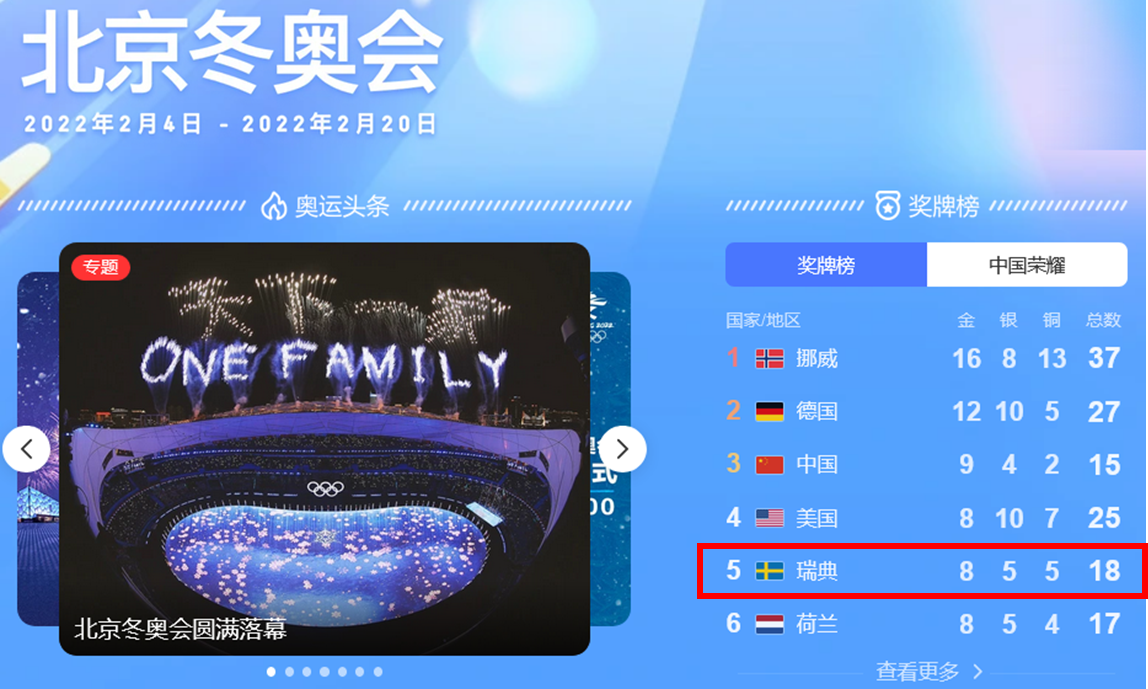
Task: Select the last carousel pagination dot
Action: 378,671
